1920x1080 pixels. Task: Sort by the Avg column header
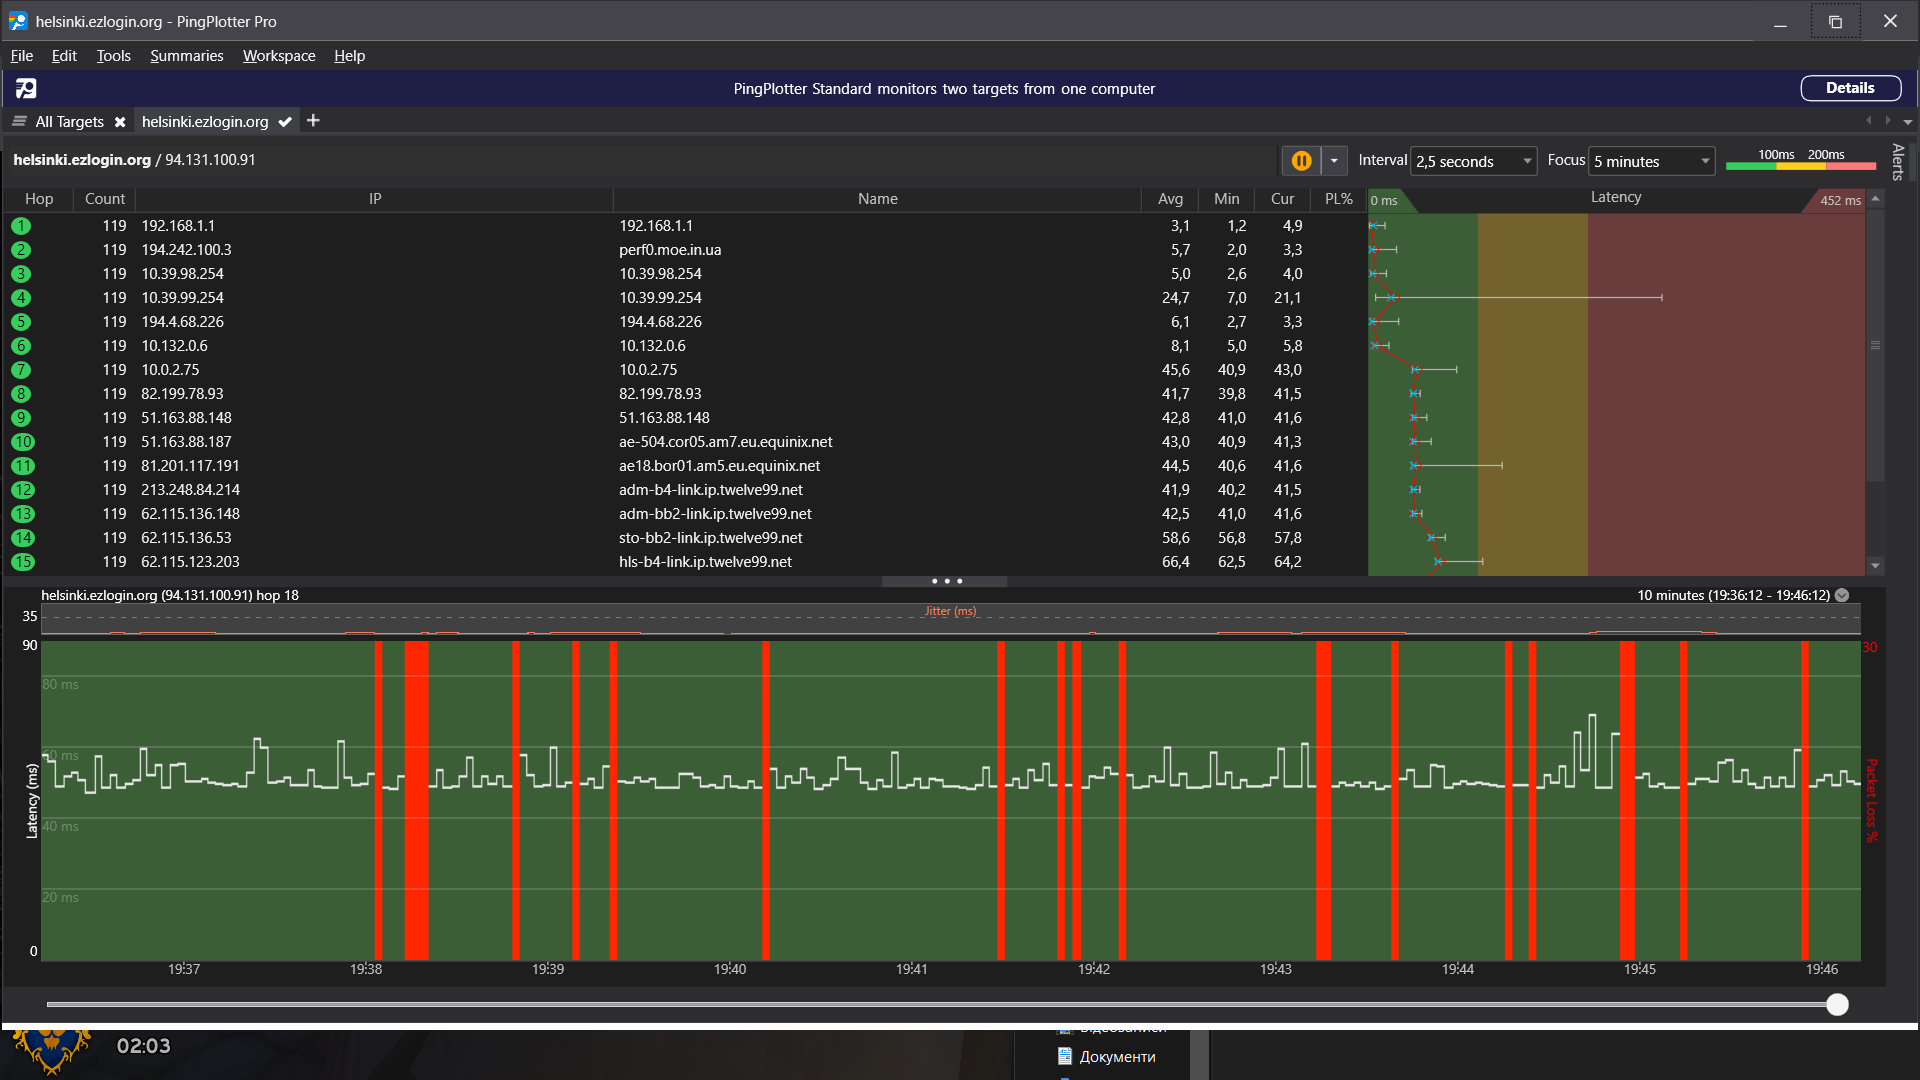point(1170,199)
